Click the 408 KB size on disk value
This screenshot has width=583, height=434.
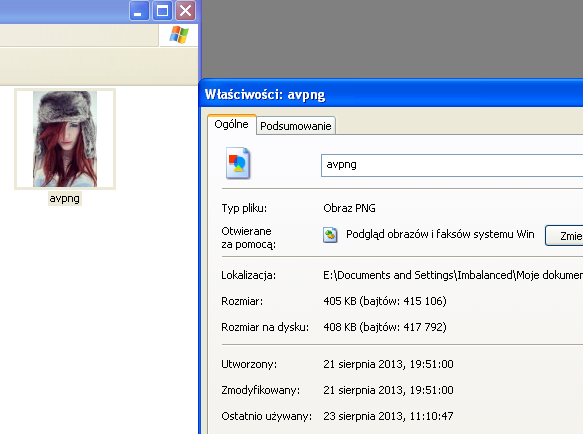[385, 327]
